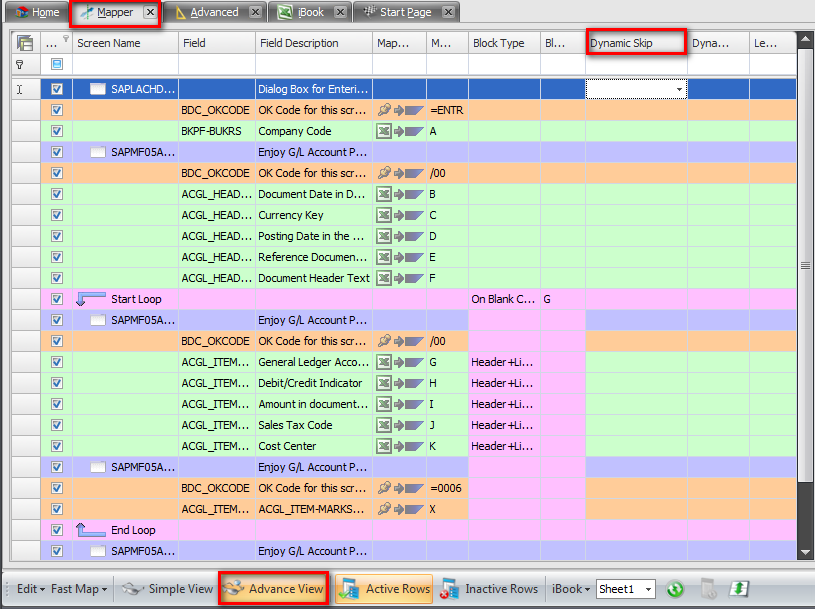The height and width of the screenshot is (609, 815).
Task: Click the vertical scrollbar thumb of the grid
Action: click(x=805, y=265)
